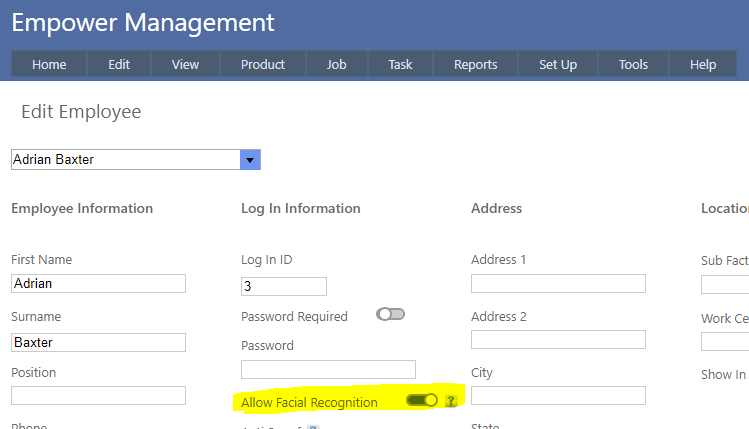Open the Job menu
749x429 pixels.
337,65
